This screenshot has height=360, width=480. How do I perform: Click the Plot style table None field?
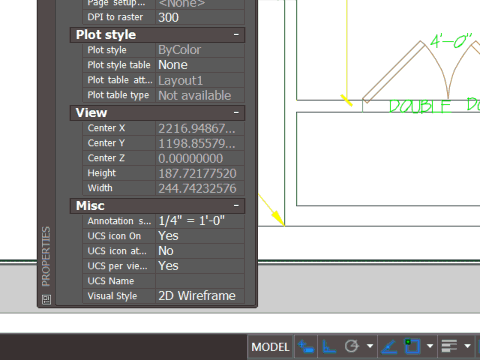[200, 65]
